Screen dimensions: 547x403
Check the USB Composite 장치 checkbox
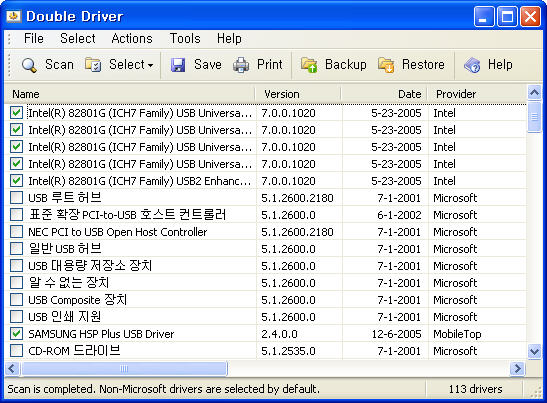[x=16, y=300]
